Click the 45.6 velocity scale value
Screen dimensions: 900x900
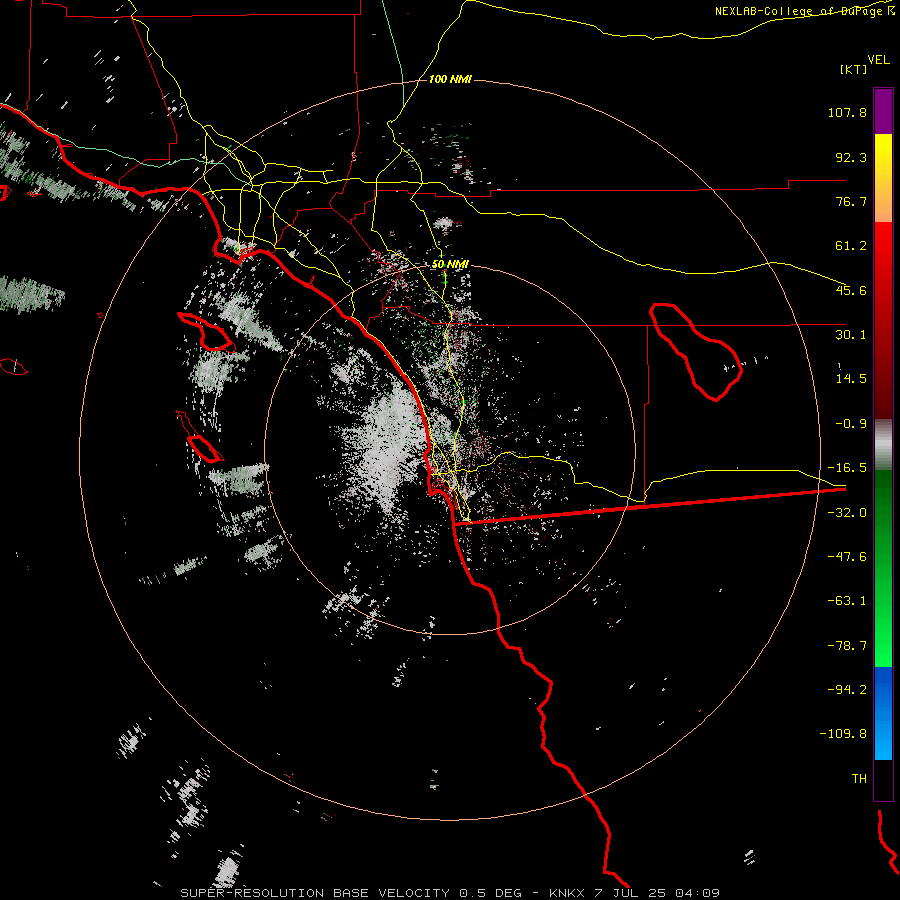click(x=851, y=290)
